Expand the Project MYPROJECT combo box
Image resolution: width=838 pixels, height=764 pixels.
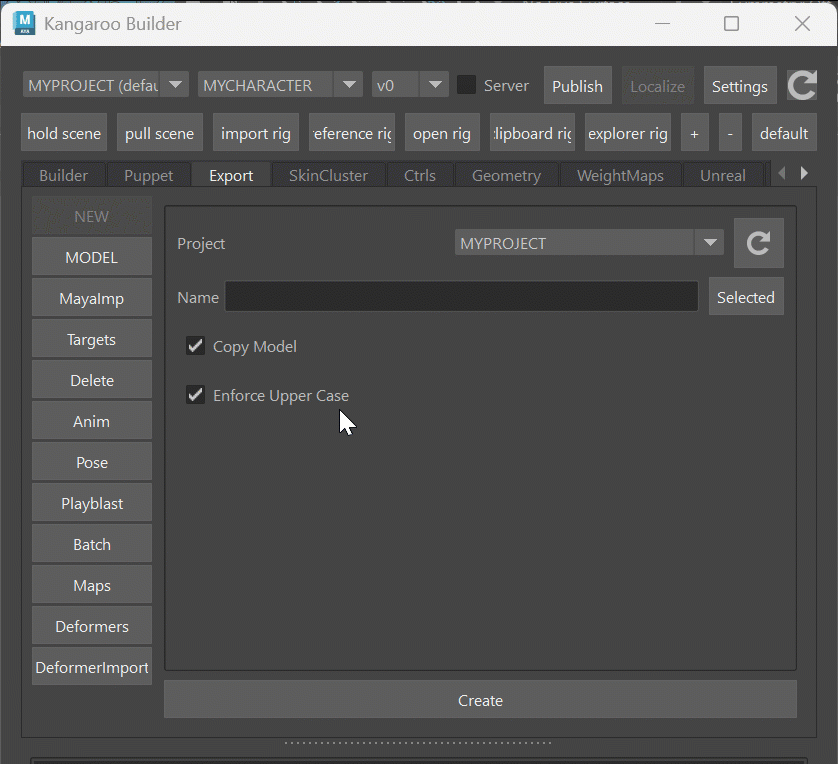pos(589,243)
